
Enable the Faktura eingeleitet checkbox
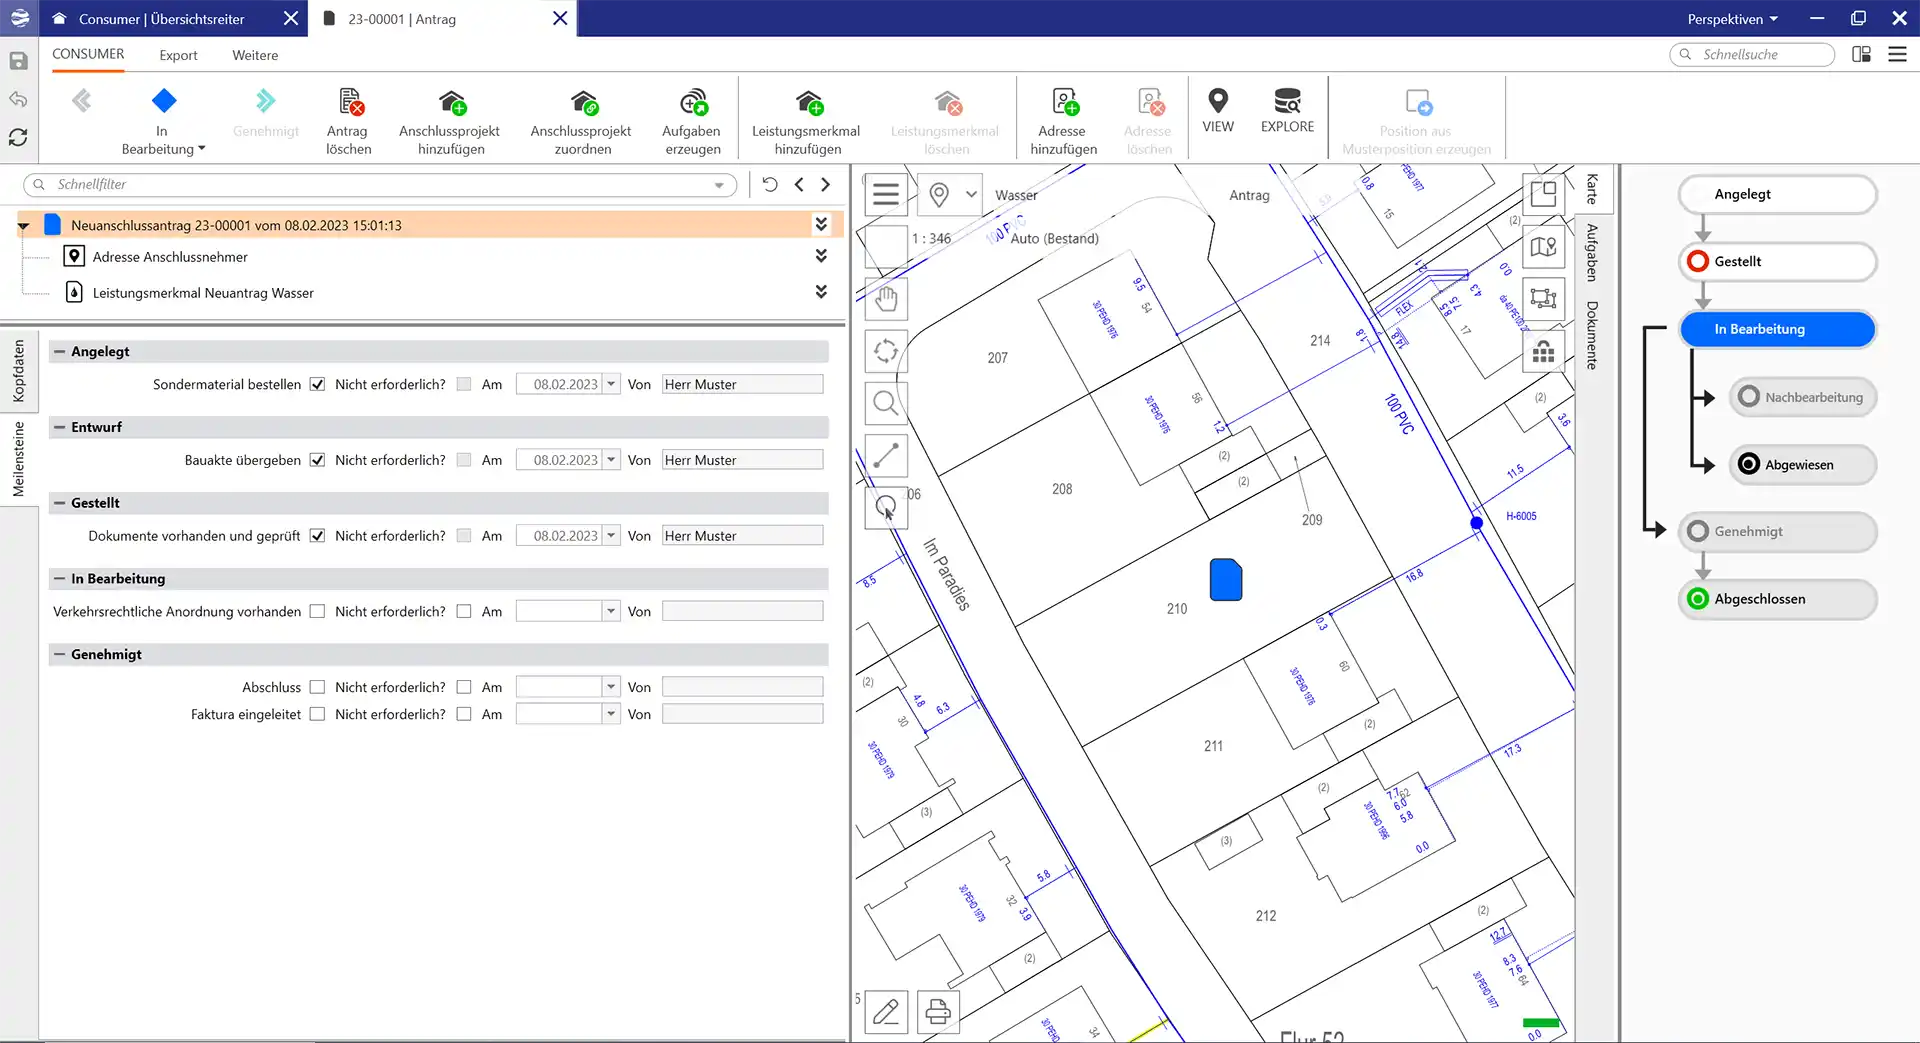317,714
